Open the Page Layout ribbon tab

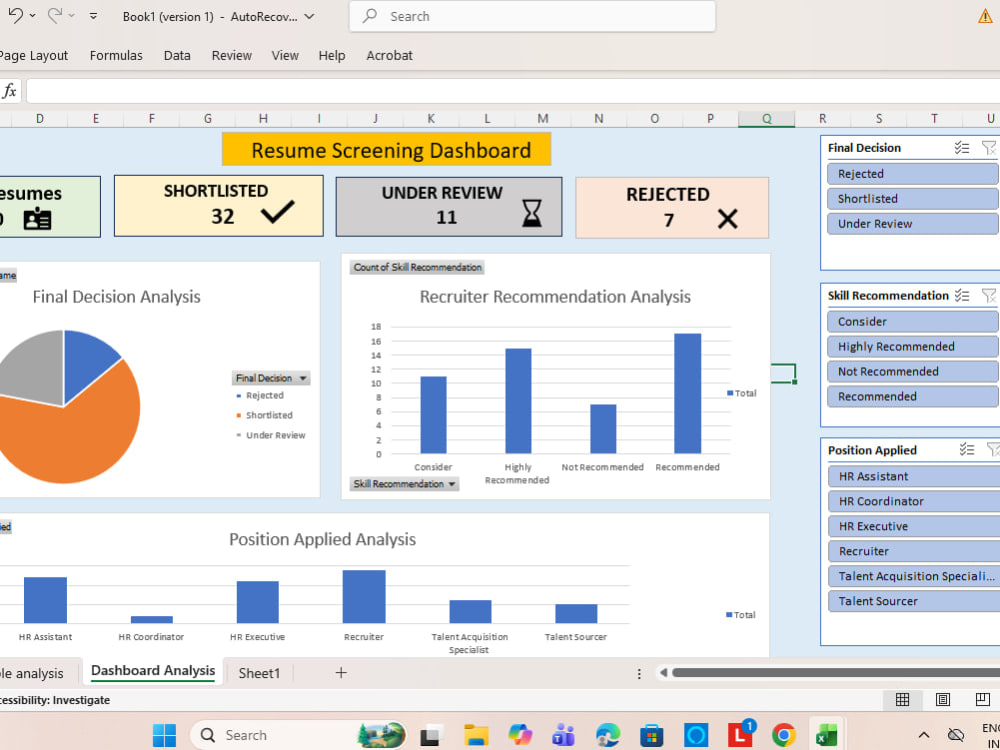click(x=33, y=55)
